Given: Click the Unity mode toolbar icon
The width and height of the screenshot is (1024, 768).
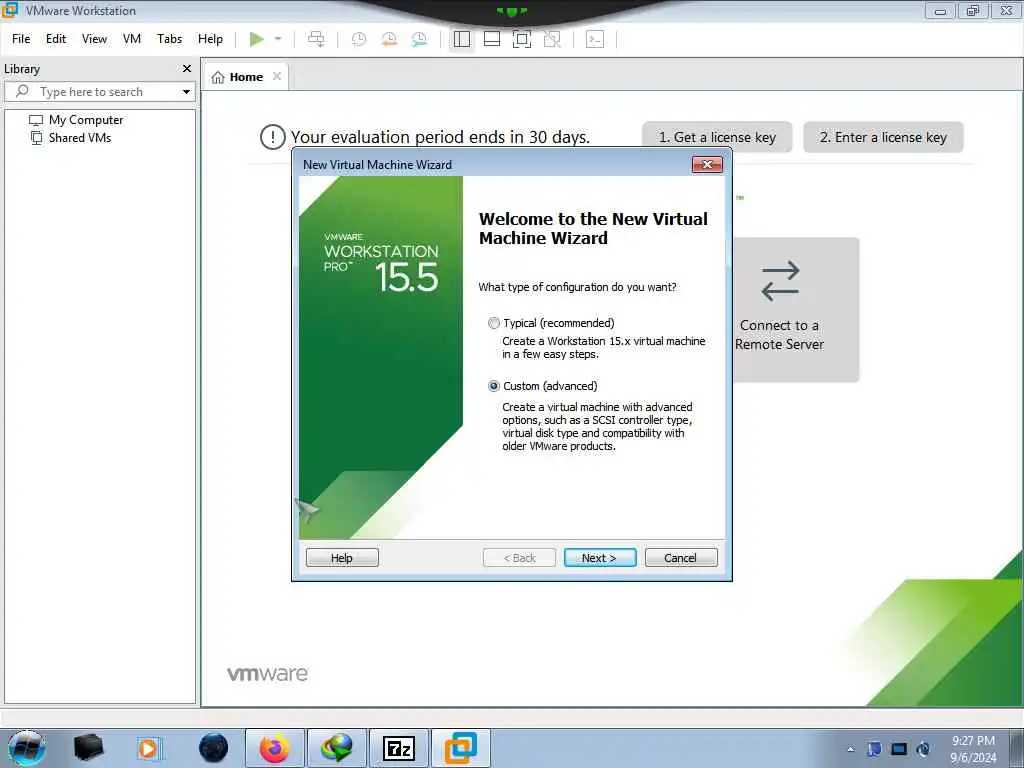Looking at the screenshot, I should pos(552,39).
